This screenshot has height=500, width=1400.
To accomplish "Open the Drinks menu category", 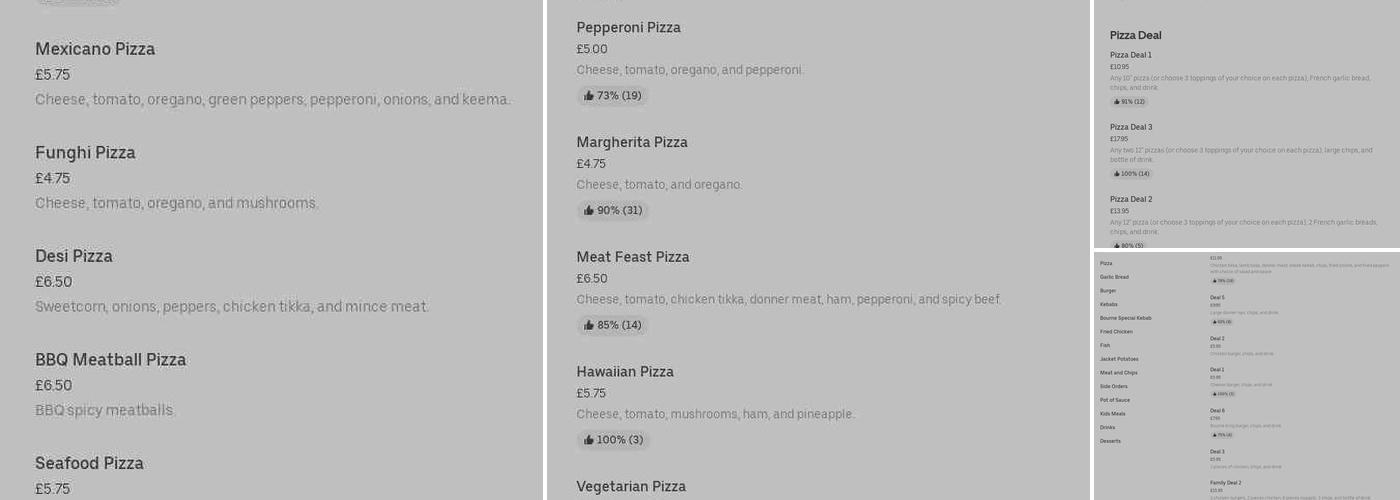I will coord(1107,428).
